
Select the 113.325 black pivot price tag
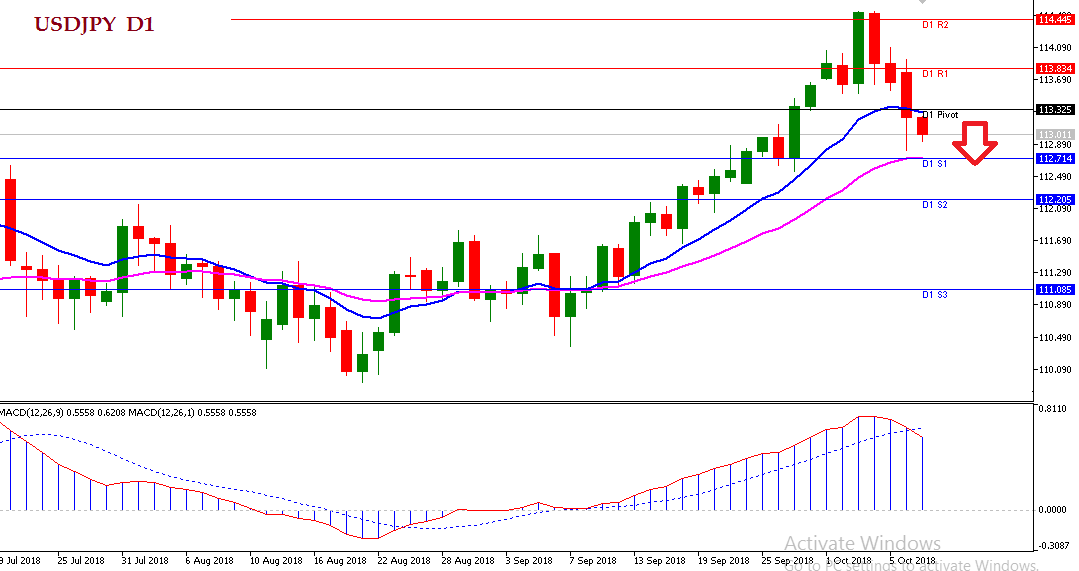click(x=1055, y=109)
